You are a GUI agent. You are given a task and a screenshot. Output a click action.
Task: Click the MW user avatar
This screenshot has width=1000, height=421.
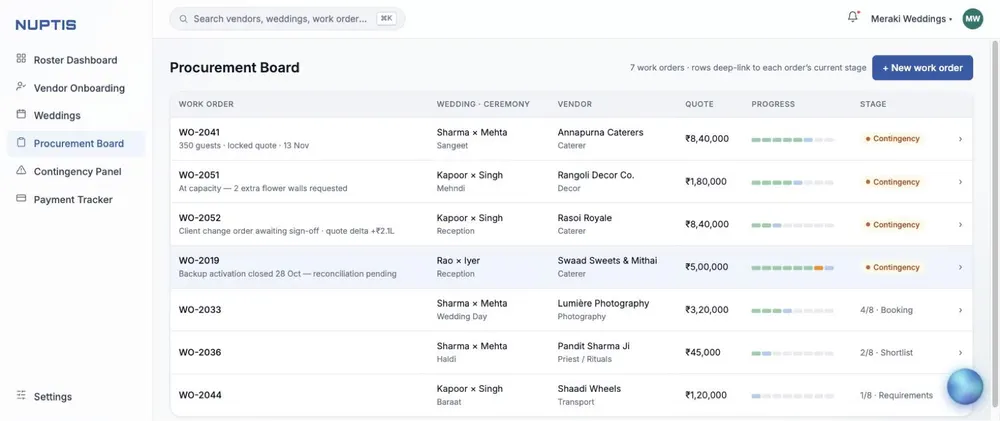(x=973, y=19)
